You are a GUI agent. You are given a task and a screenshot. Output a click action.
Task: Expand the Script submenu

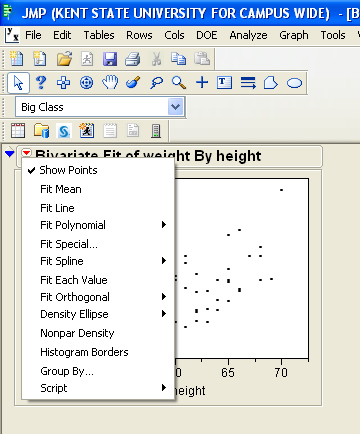(x=98, y=388)
